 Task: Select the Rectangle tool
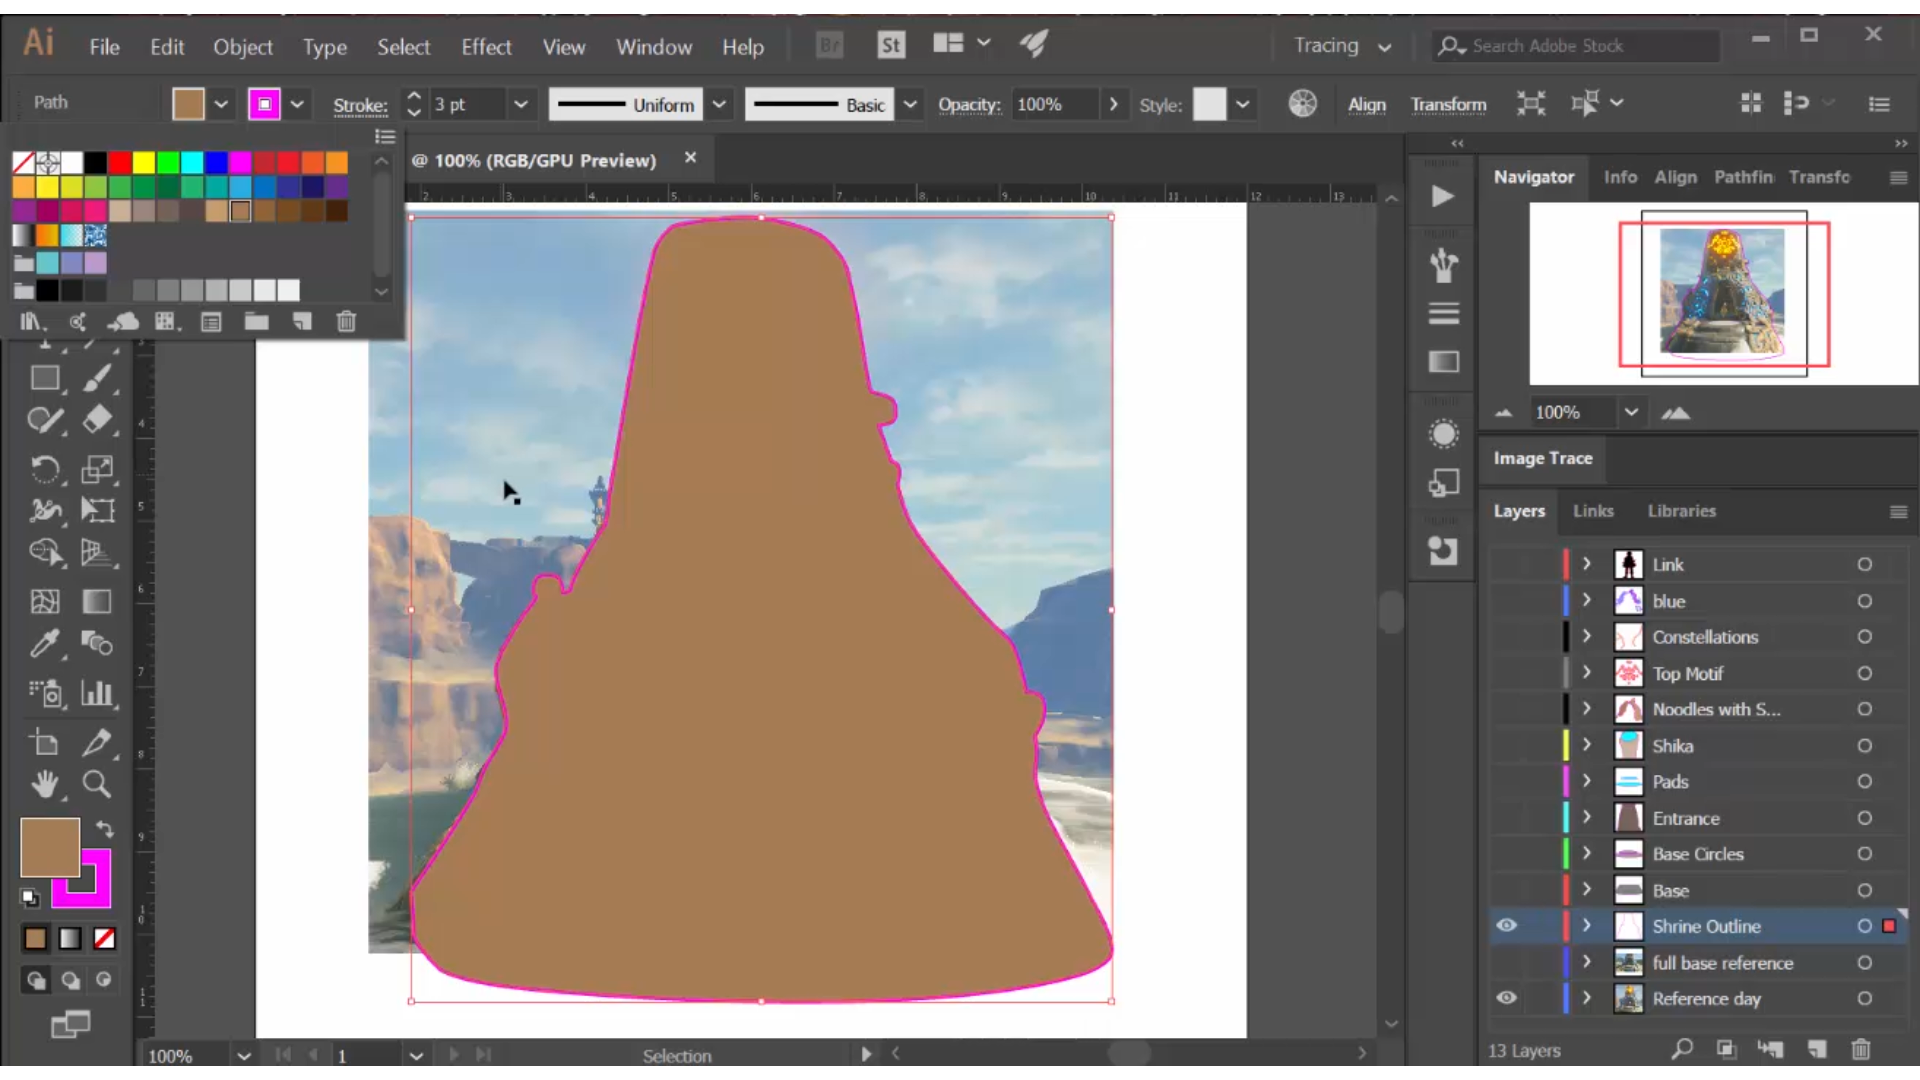pyautogui.click(x=44, y=378)
